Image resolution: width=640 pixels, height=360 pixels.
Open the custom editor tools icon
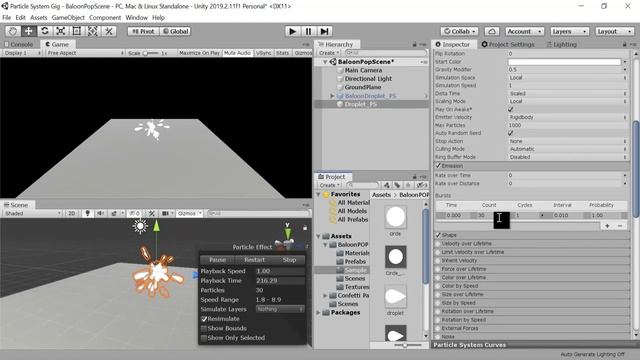109,31
